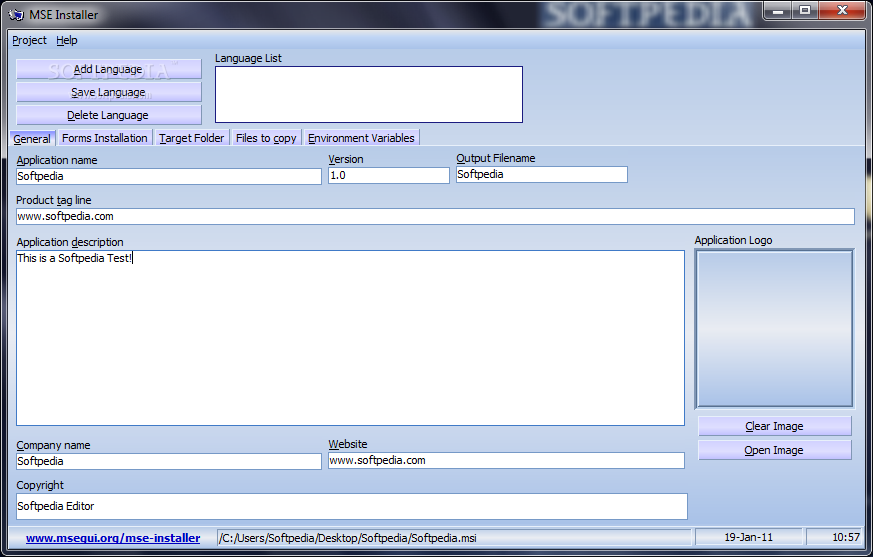Viewport: 873px width, 557px height.
Task: Open the www.msegui.org/mse-installer link
Action: pos(113,538)
